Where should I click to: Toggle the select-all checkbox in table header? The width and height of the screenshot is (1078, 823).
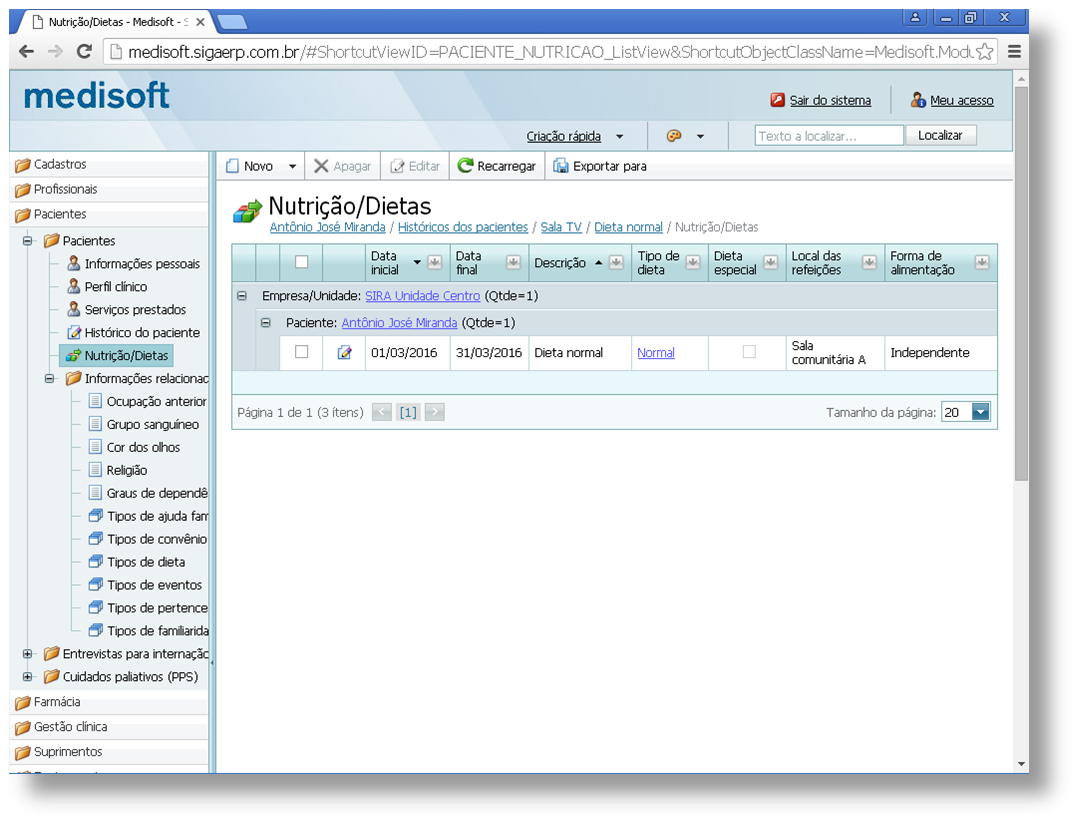[x=301, y=262]
